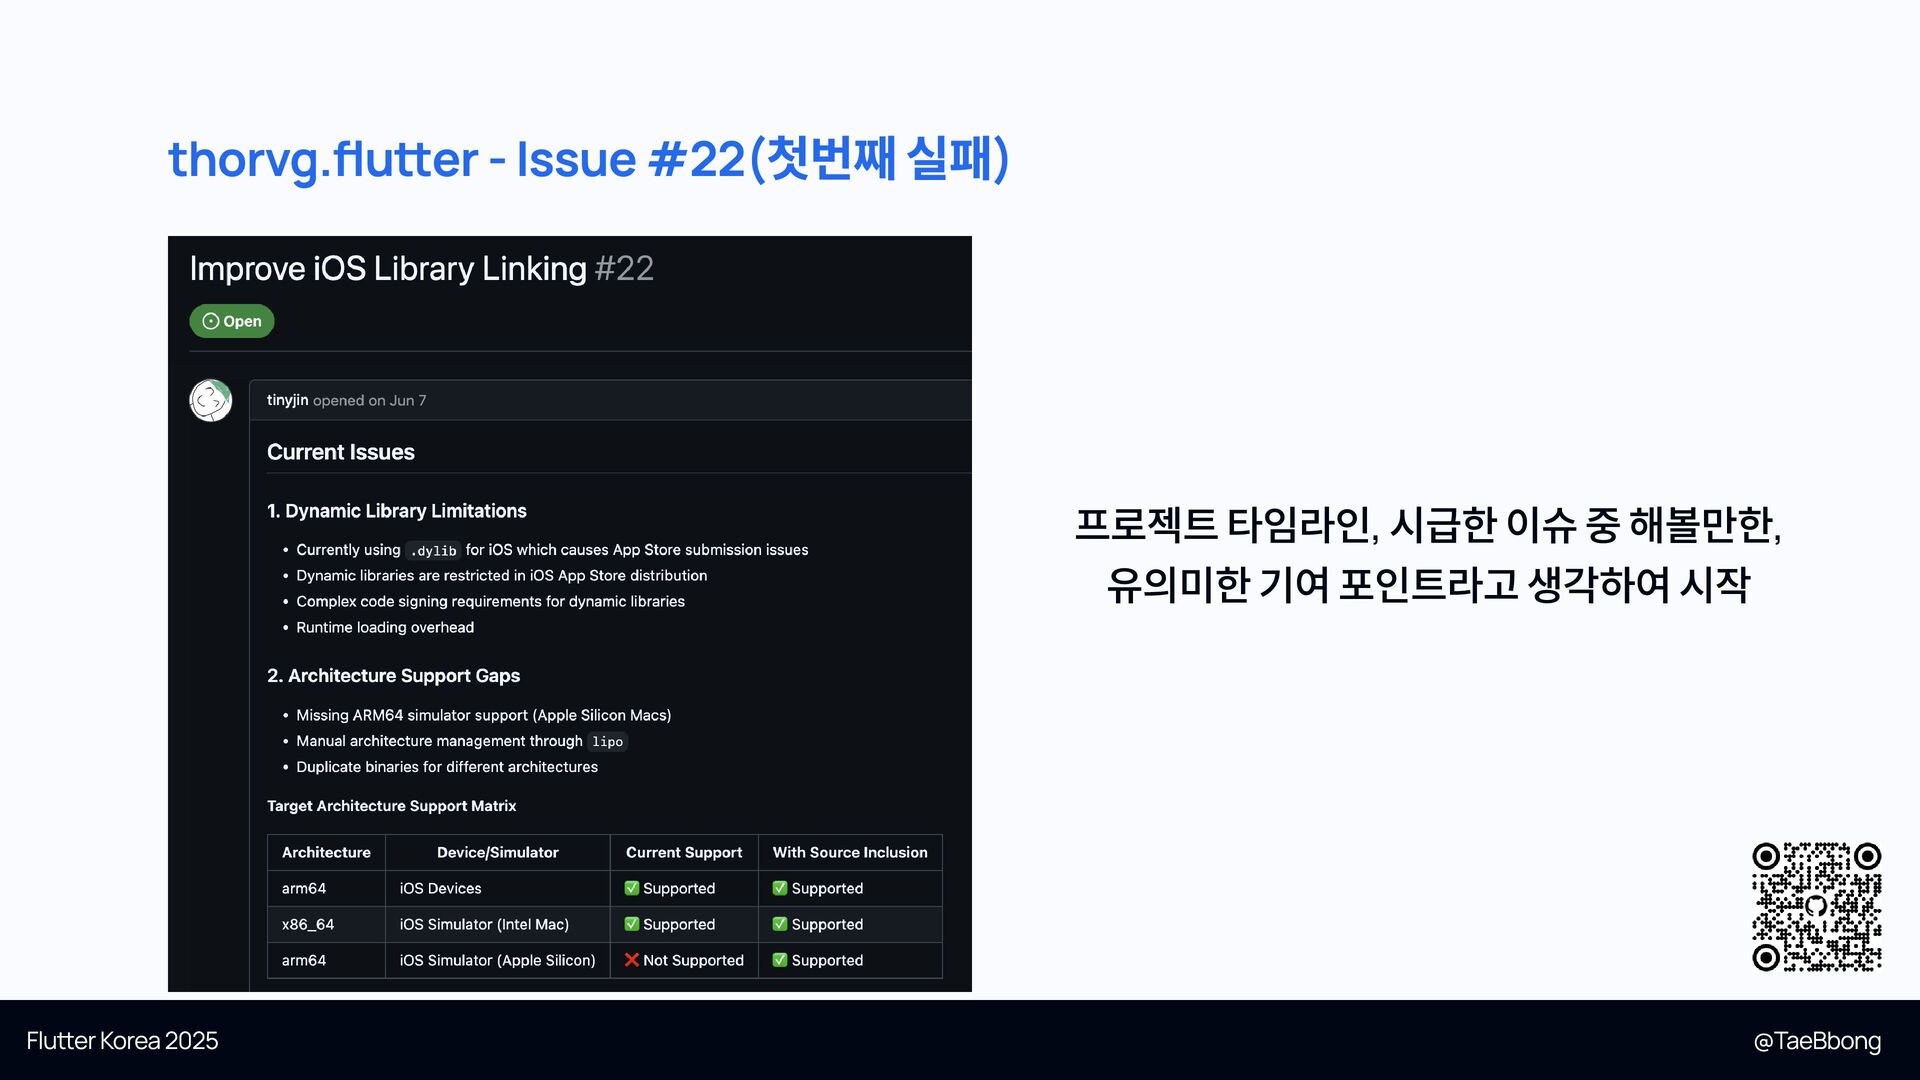Click the Device/Simulator column header
Screen dimensions: 1920x1080
[497, 852]
